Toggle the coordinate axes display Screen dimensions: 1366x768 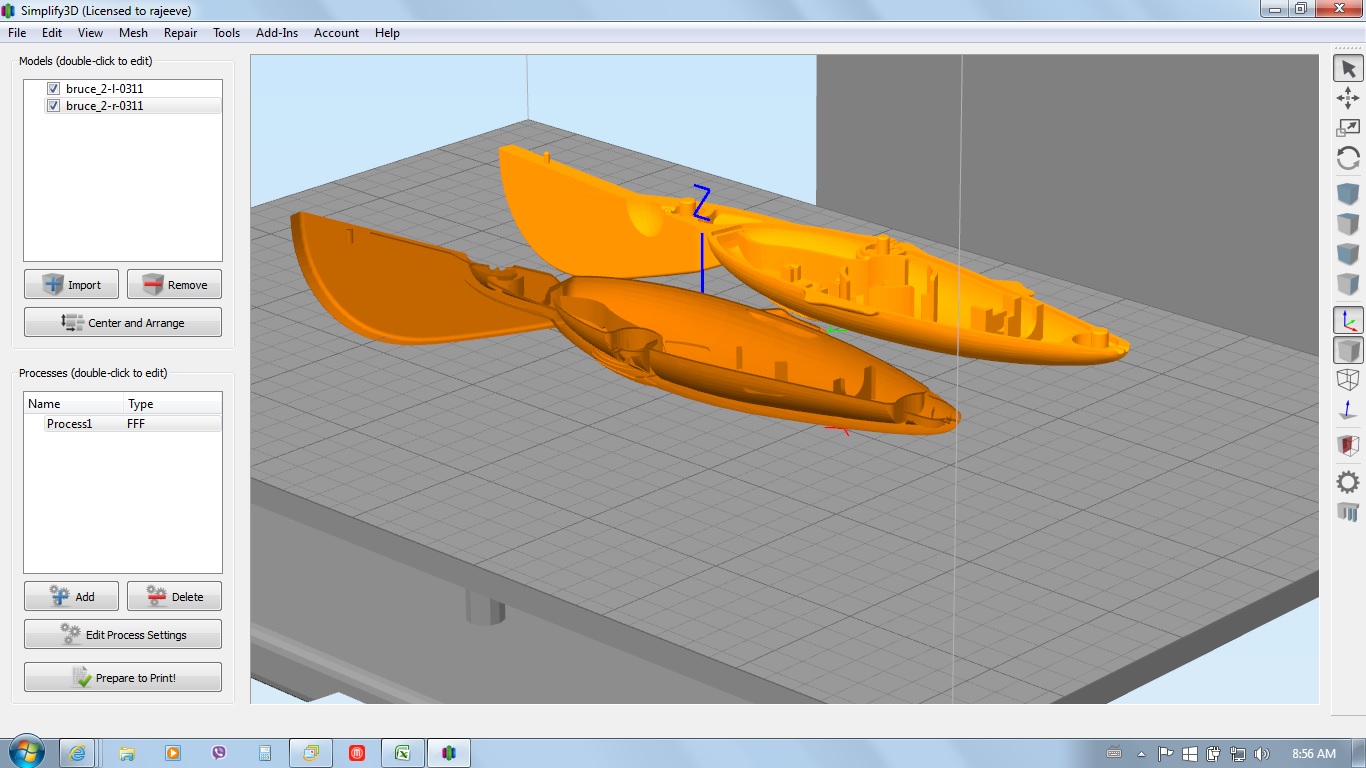(1348, 320)
